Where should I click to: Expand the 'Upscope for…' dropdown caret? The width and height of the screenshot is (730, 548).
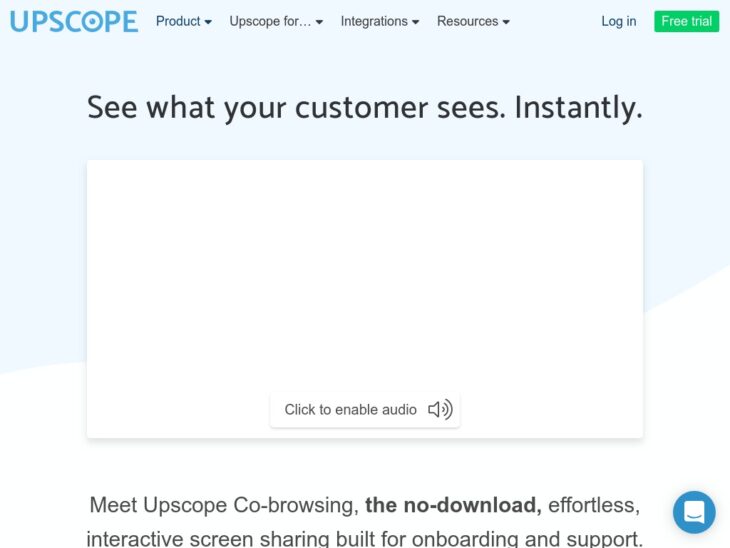[x=319, y=22]
